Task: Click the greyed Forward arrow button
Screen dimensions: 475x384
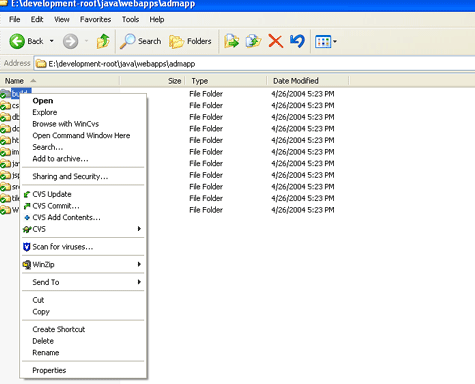Action: pos(70,41)
